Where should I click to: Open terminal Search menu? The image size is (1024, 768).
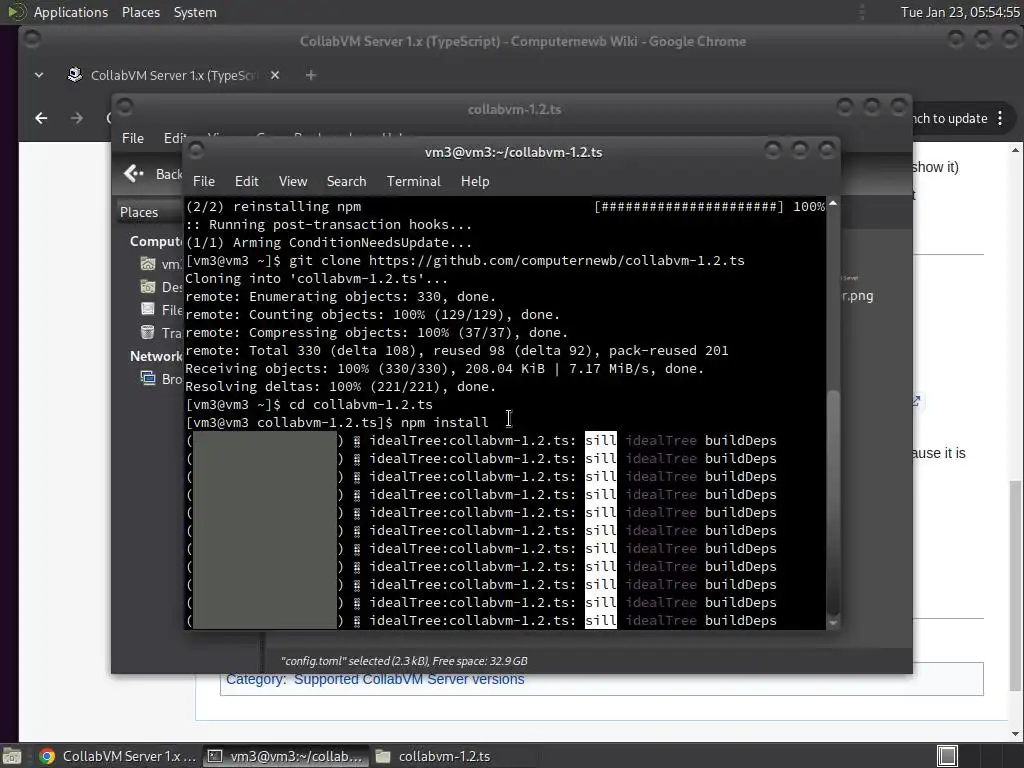pos(346,181)
